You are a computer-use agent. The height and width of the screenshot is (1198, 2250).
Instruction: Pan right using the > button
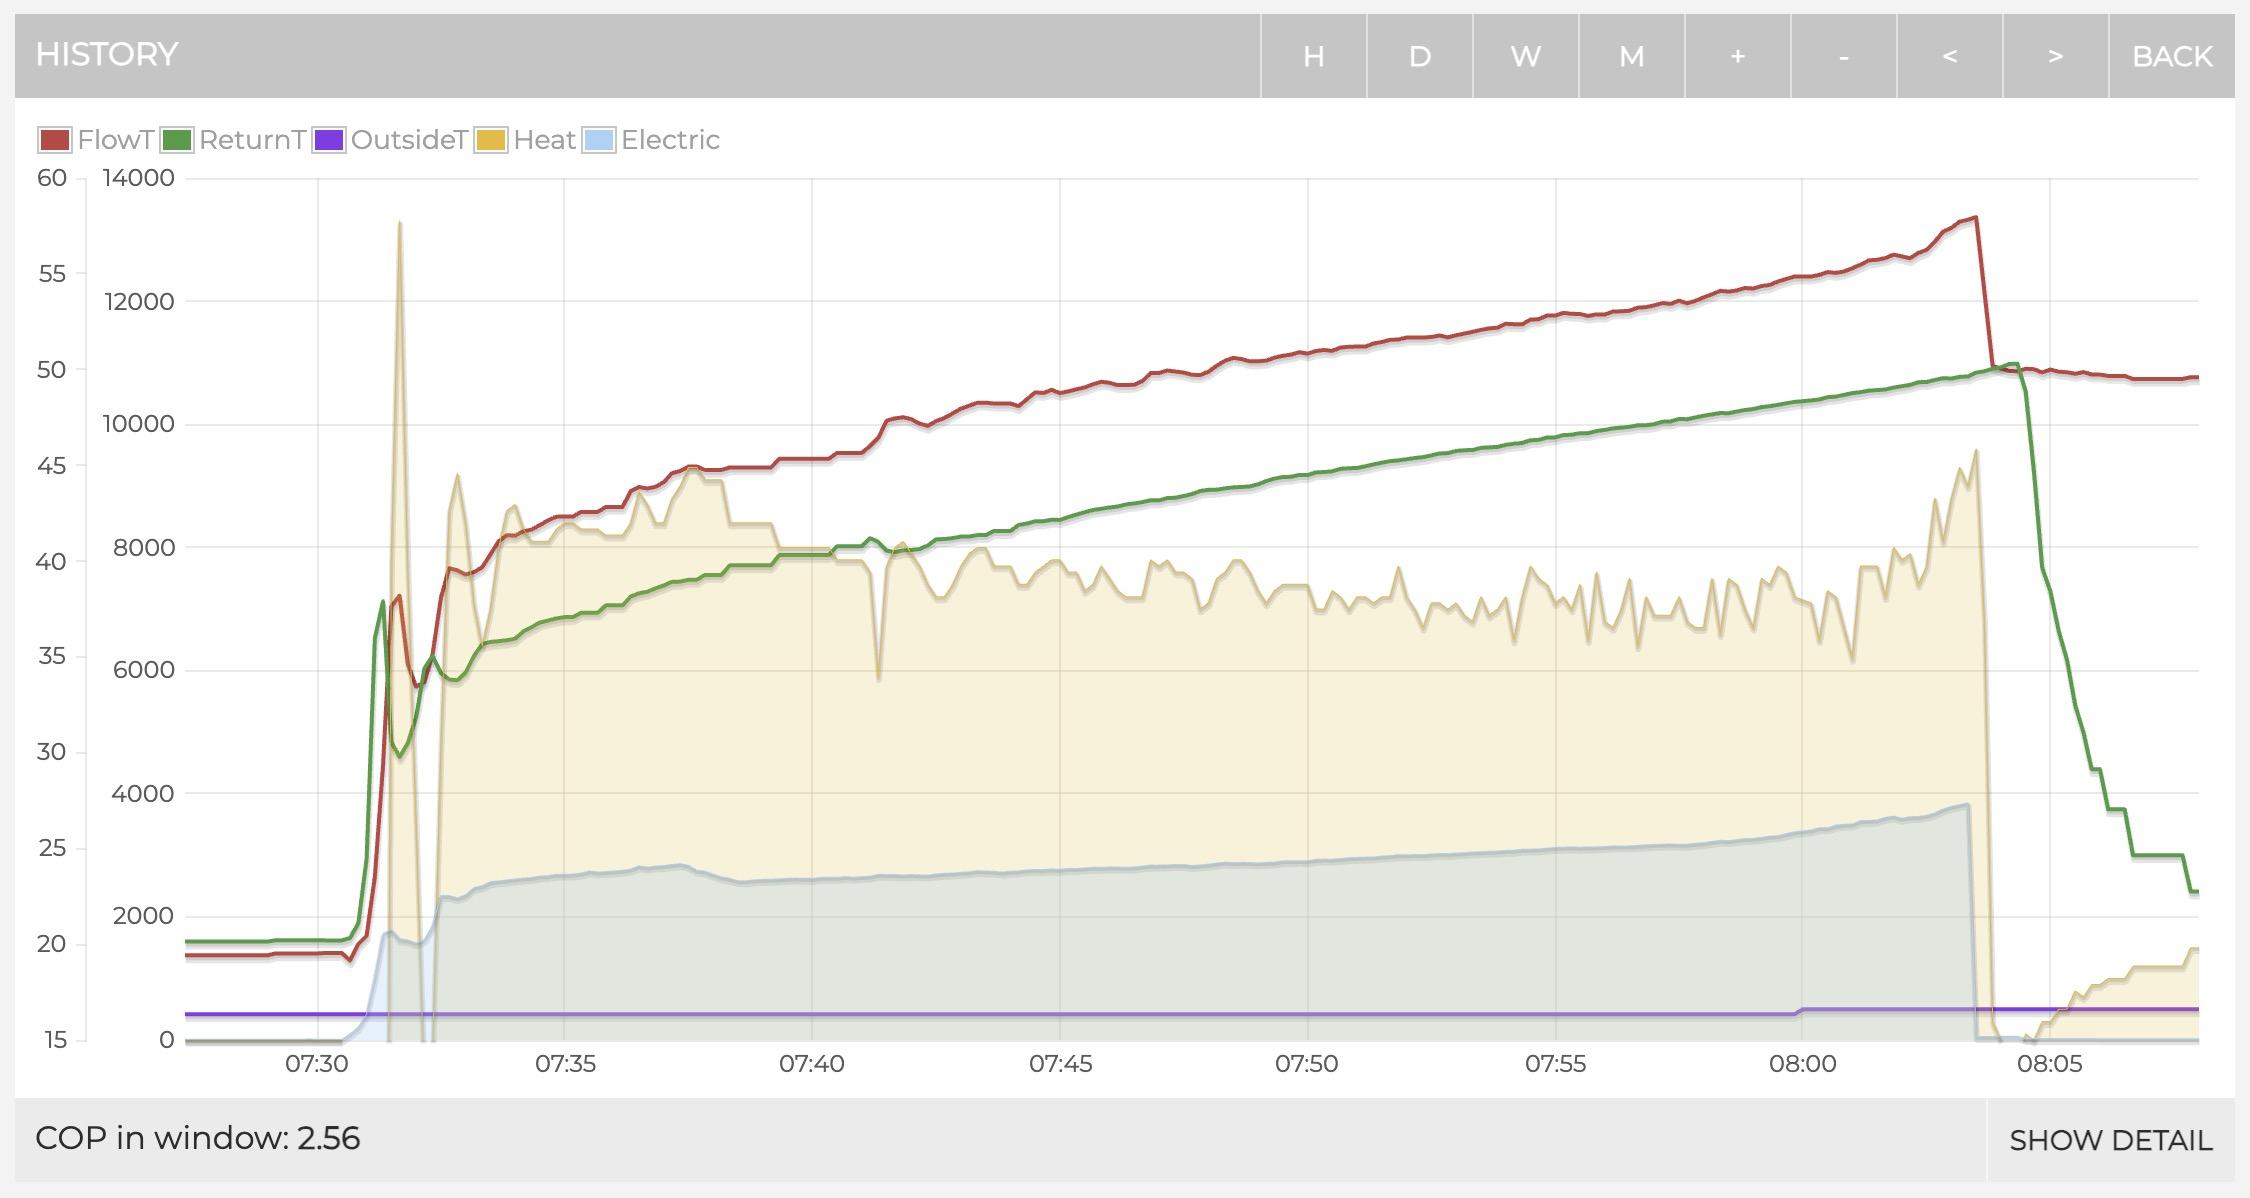coord(2055,56)
